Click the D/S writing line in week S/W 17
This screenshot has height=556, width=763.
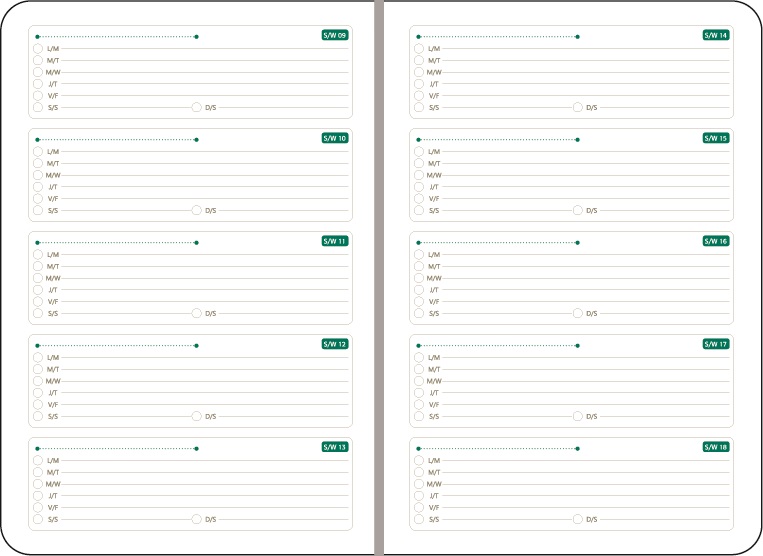[665, 416]
